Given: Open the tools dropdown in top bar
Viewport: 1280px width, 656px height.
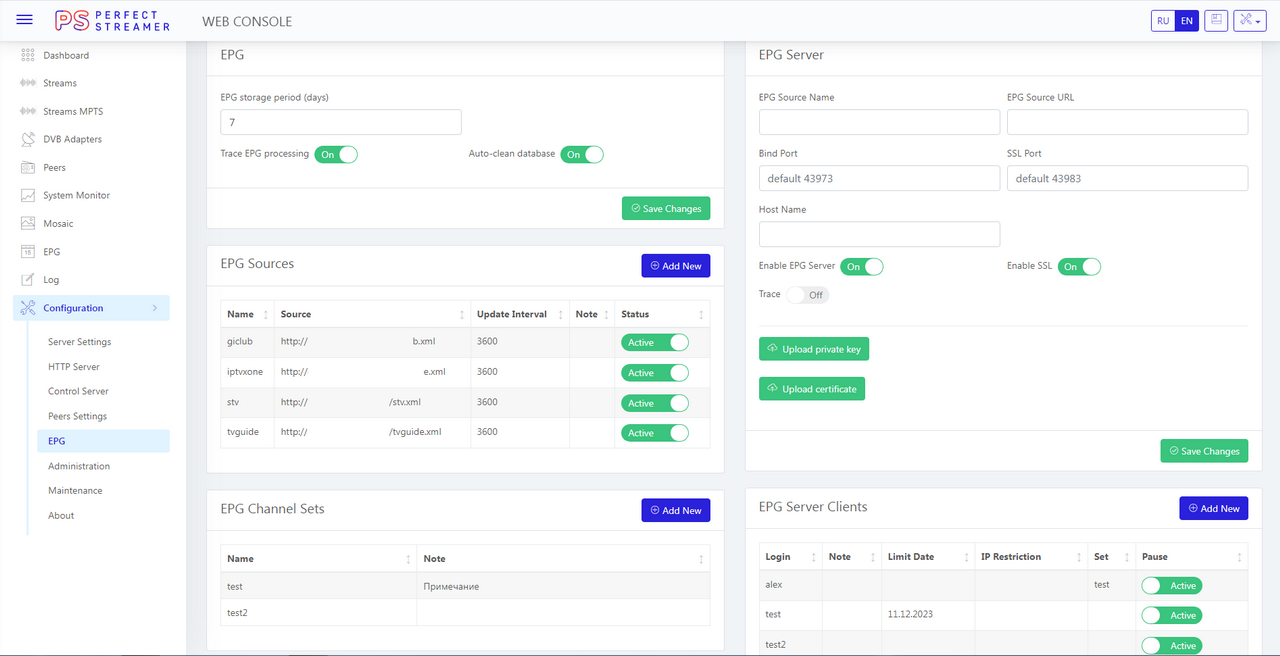Looking at the screenshot, I should (1250, 21).
